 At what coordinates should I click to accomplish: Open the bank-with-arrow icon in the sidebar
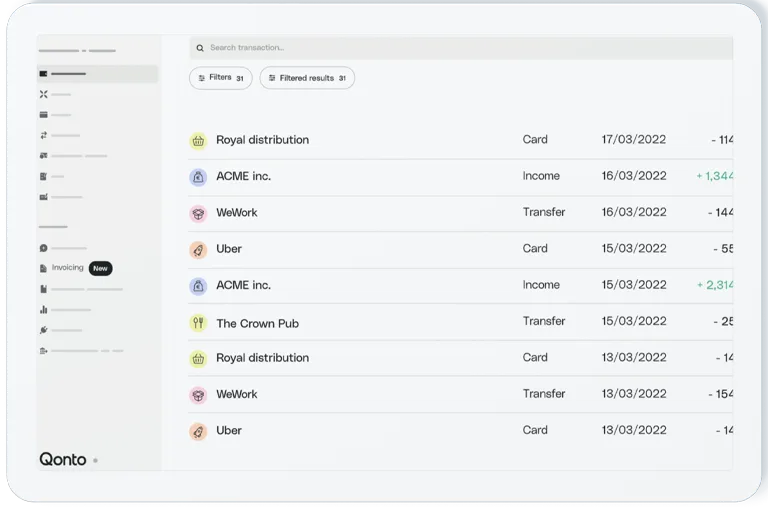44,351
